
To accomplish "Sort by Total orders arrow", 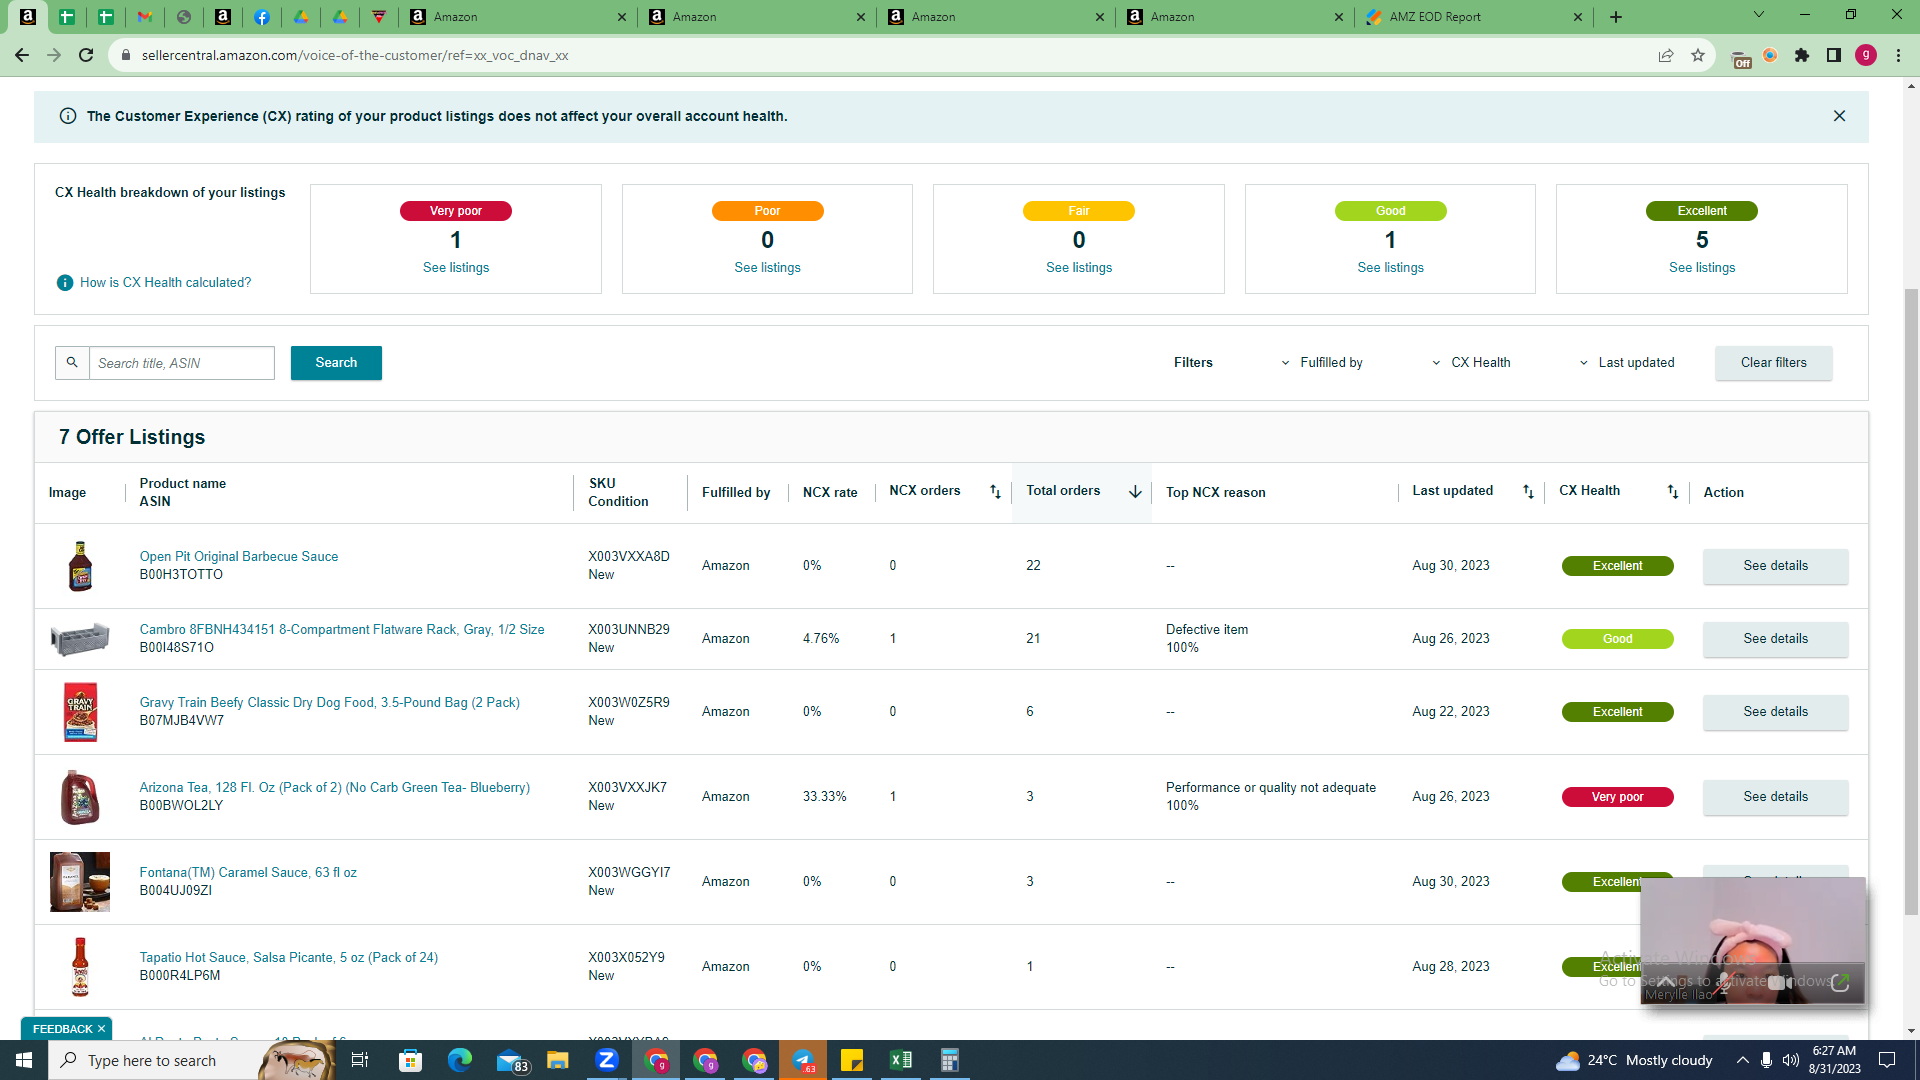I will [x=1135, y=491].
